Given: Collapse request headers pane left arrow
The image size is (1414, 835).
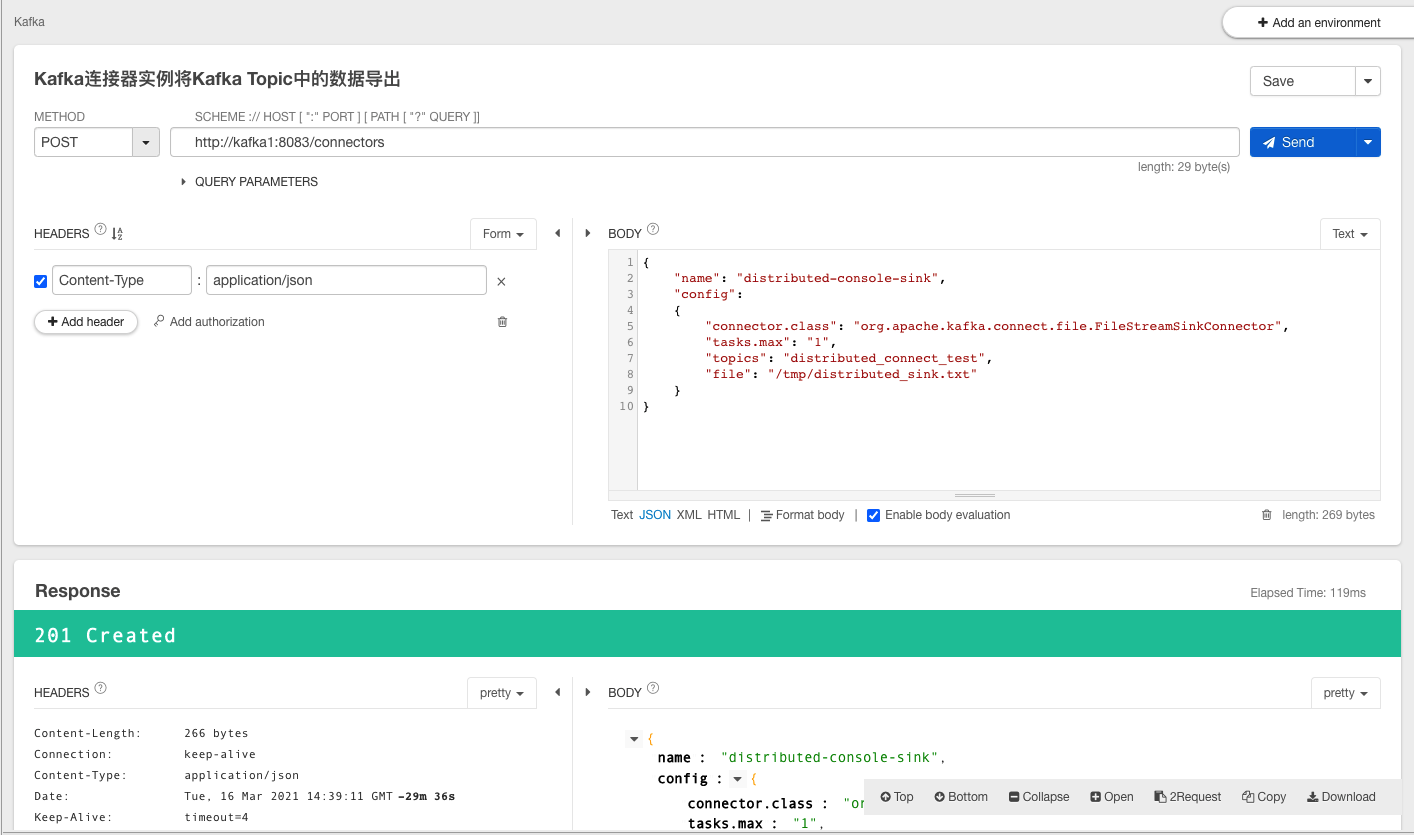Looking at the screenshot, I should (x=557, y=234).
